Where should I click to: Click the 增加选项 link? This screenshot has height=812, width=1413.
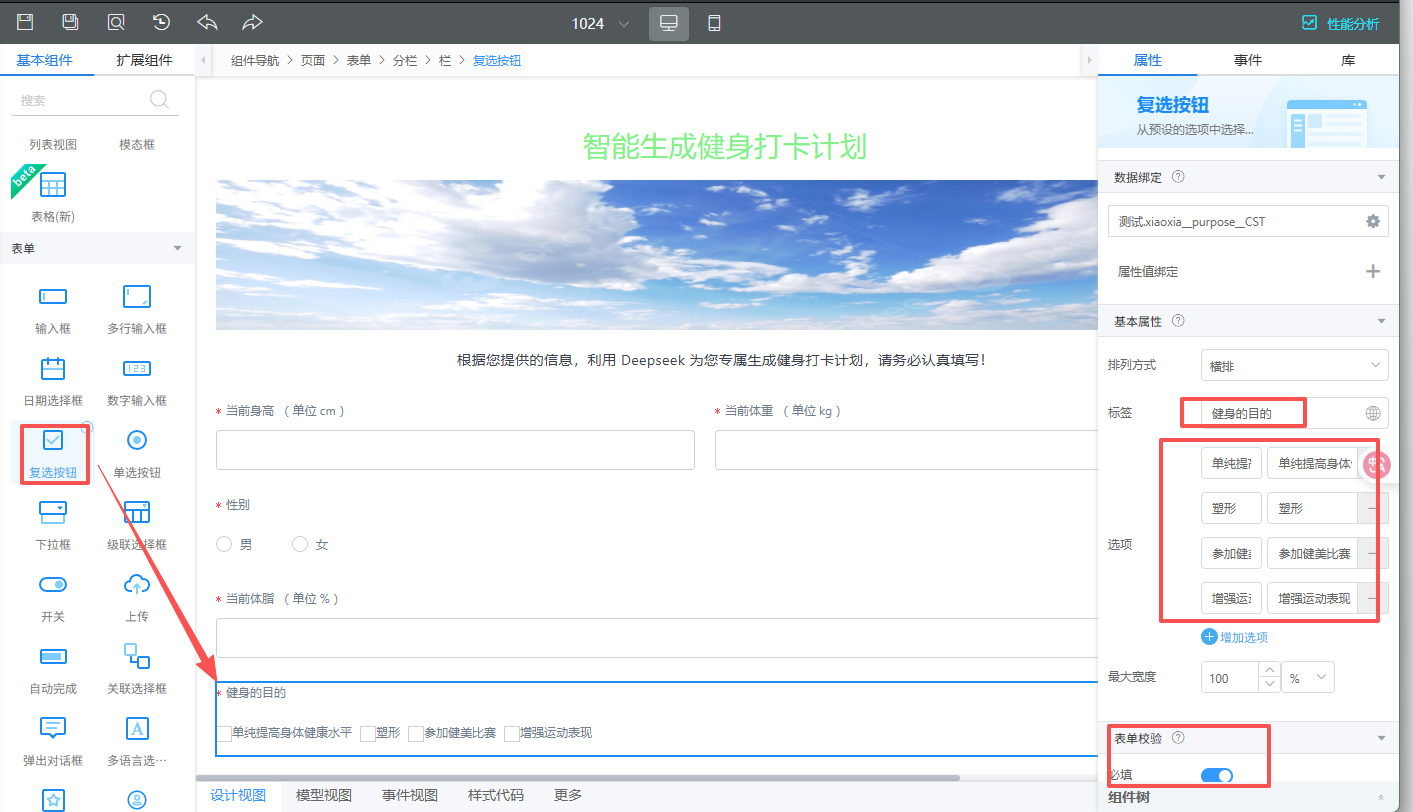click(1235, 637)
